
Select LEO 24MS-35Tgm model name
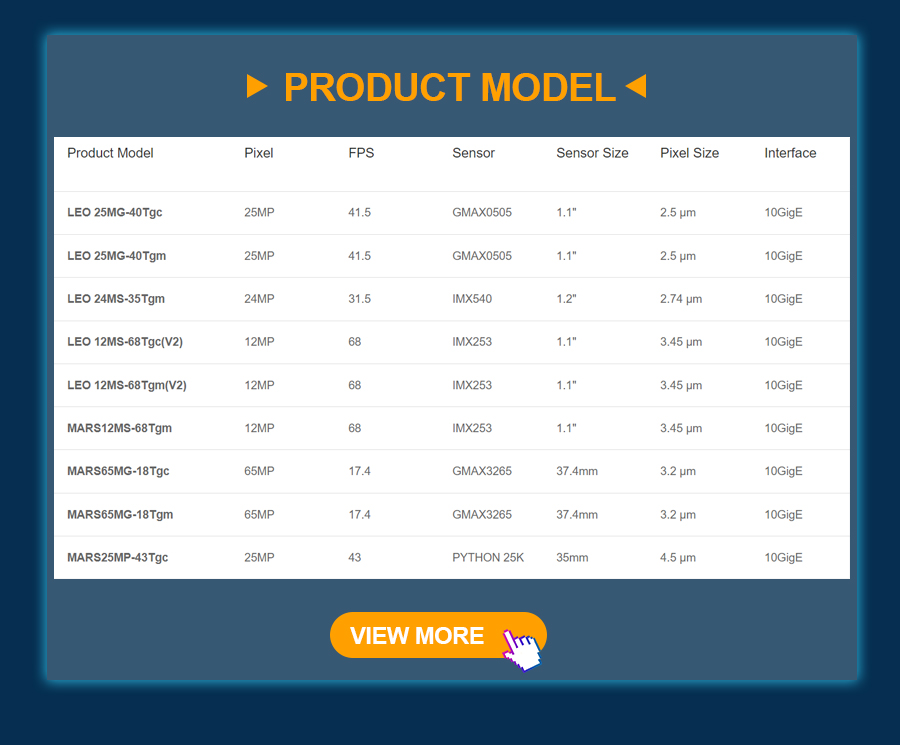click(116, 298)
